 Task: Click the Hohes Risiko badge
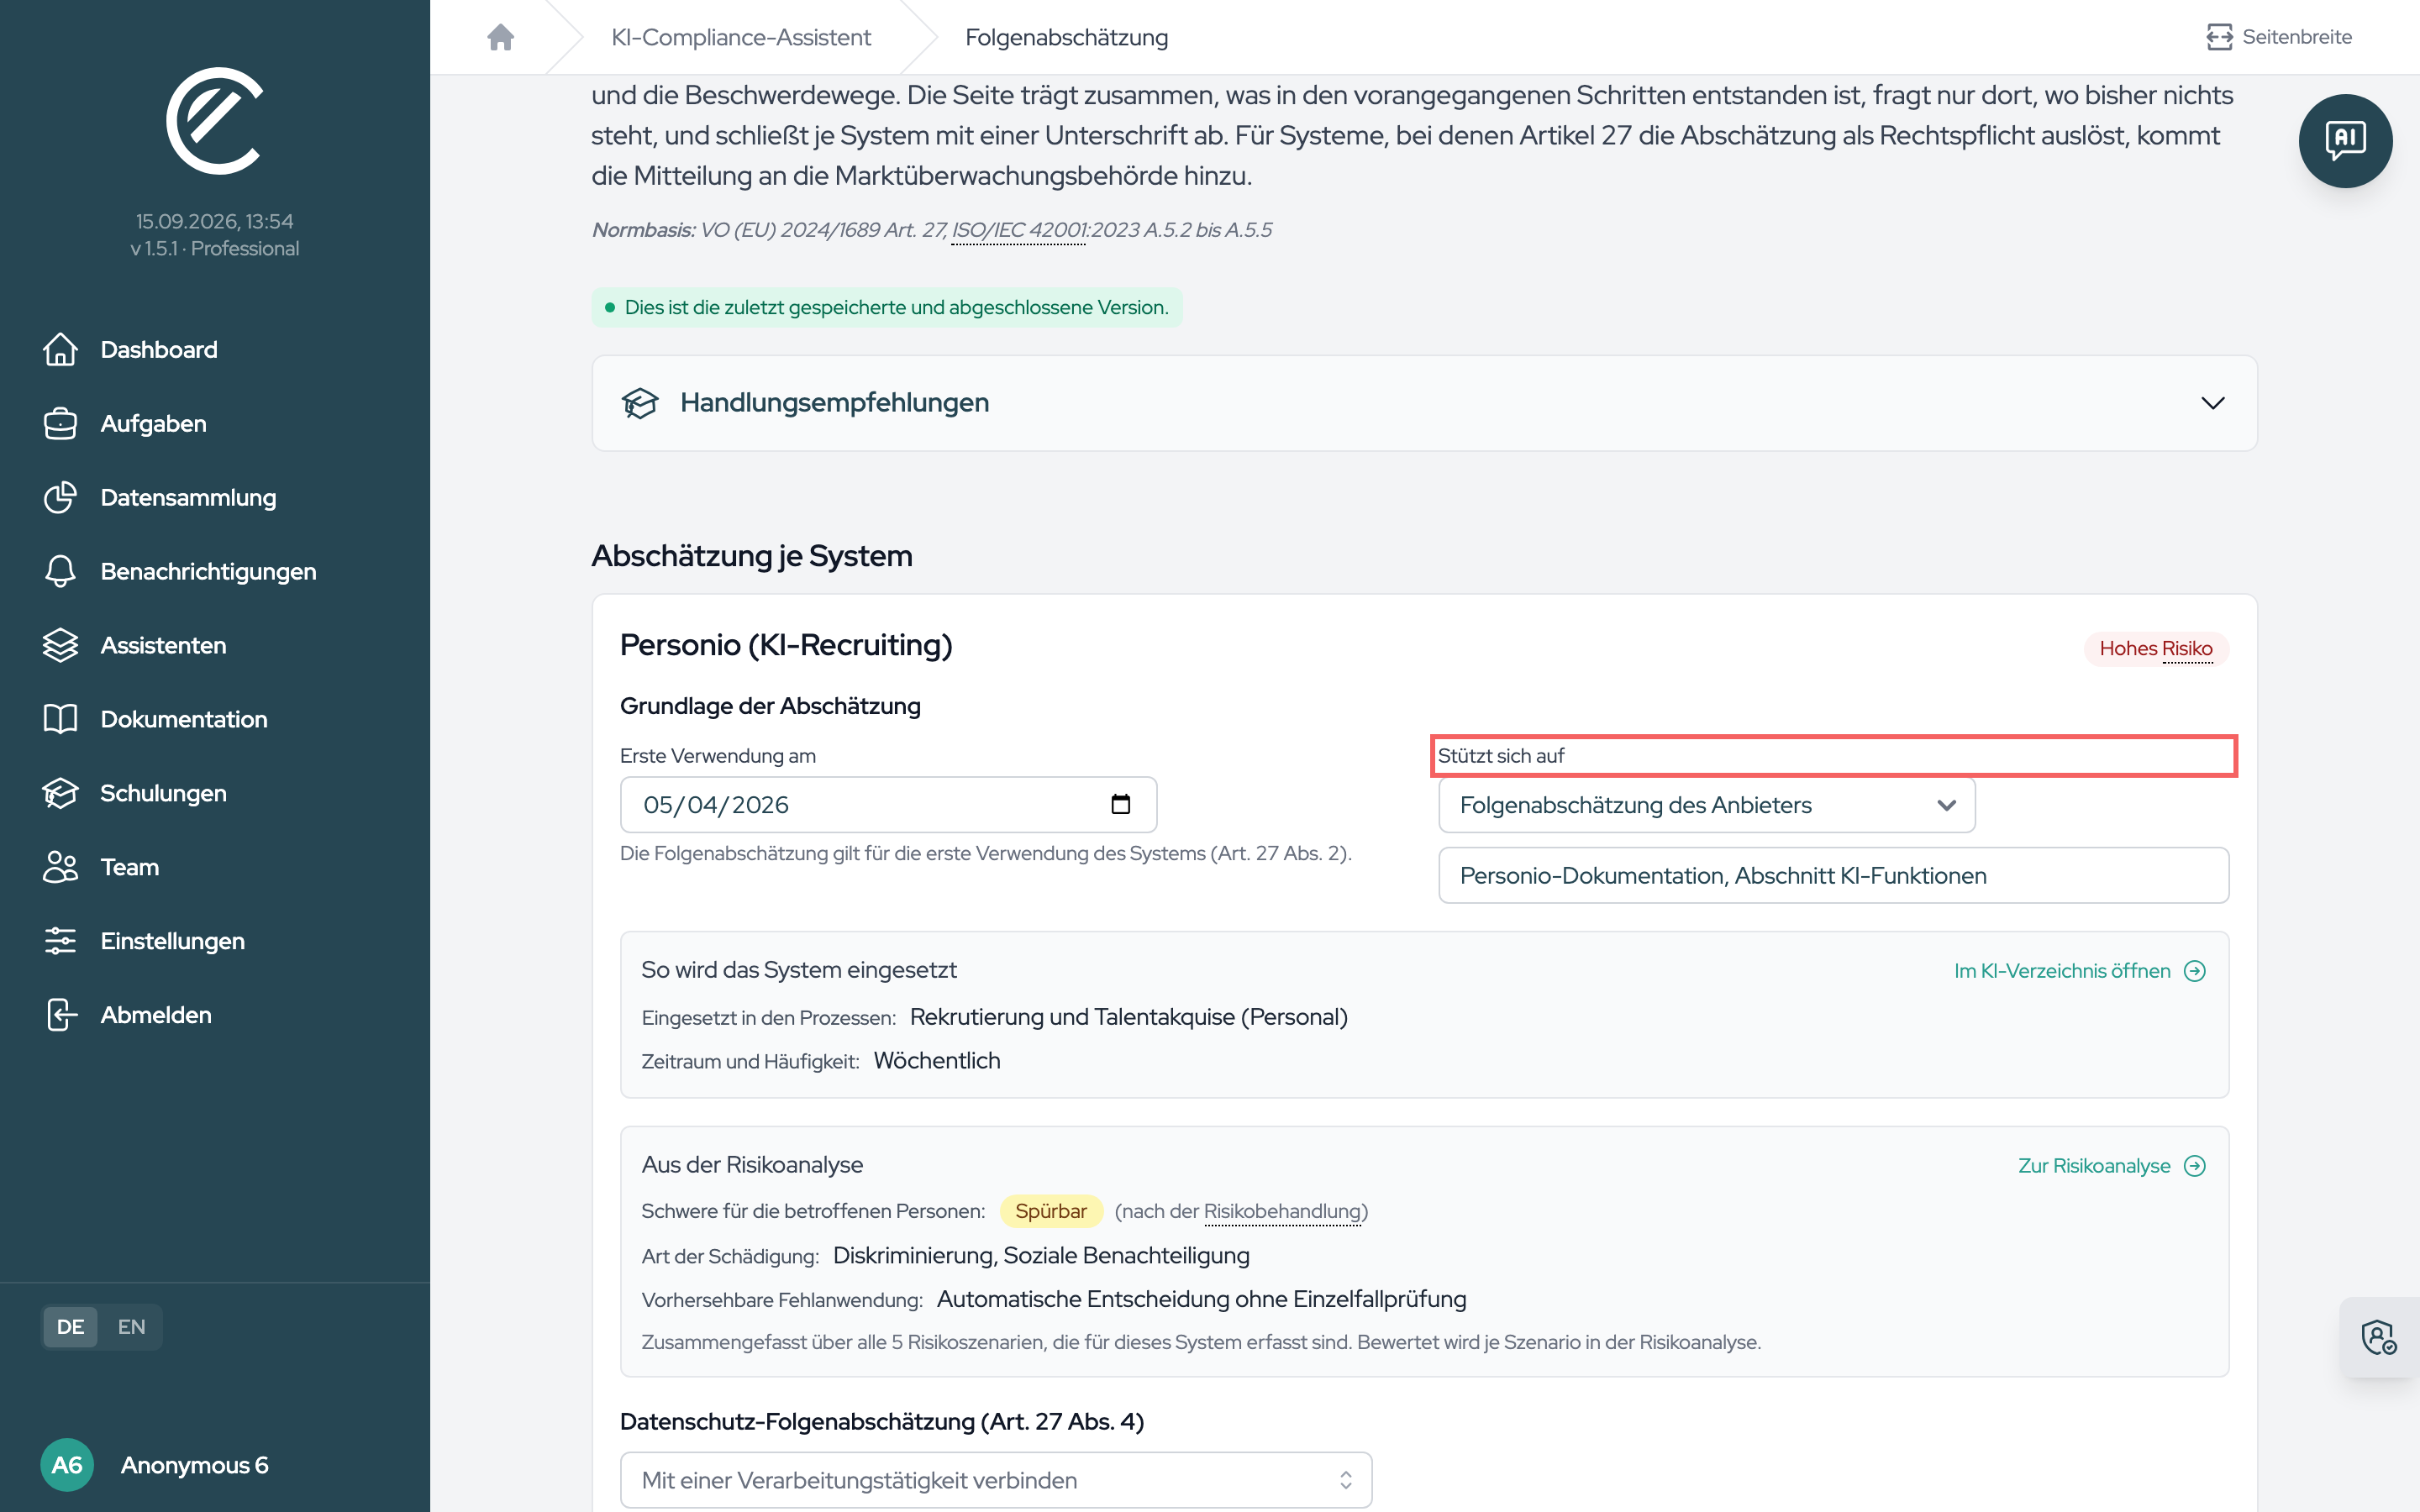point(2155,649)
